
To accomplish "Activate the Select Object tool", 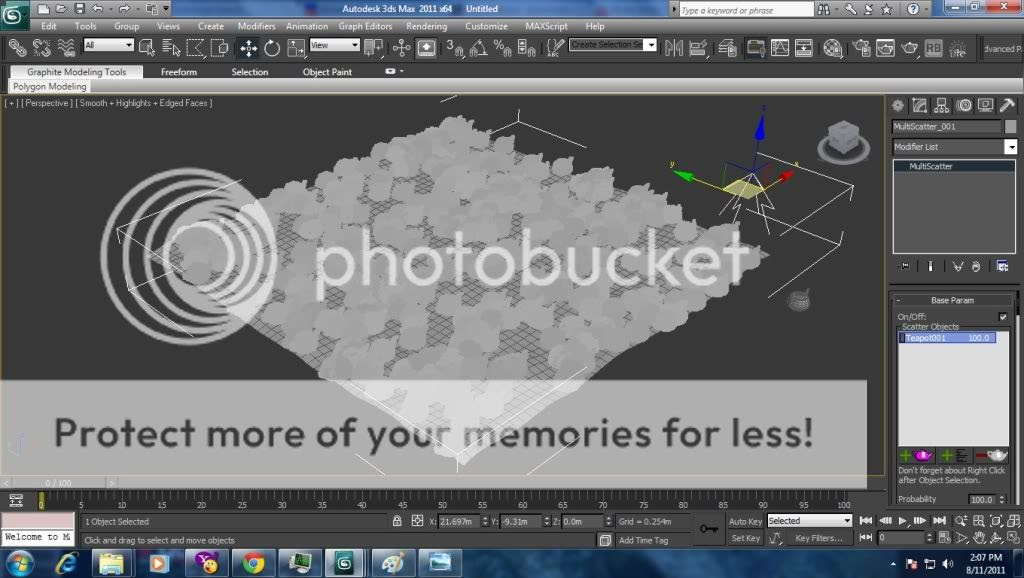I will [x=147, y=48].
